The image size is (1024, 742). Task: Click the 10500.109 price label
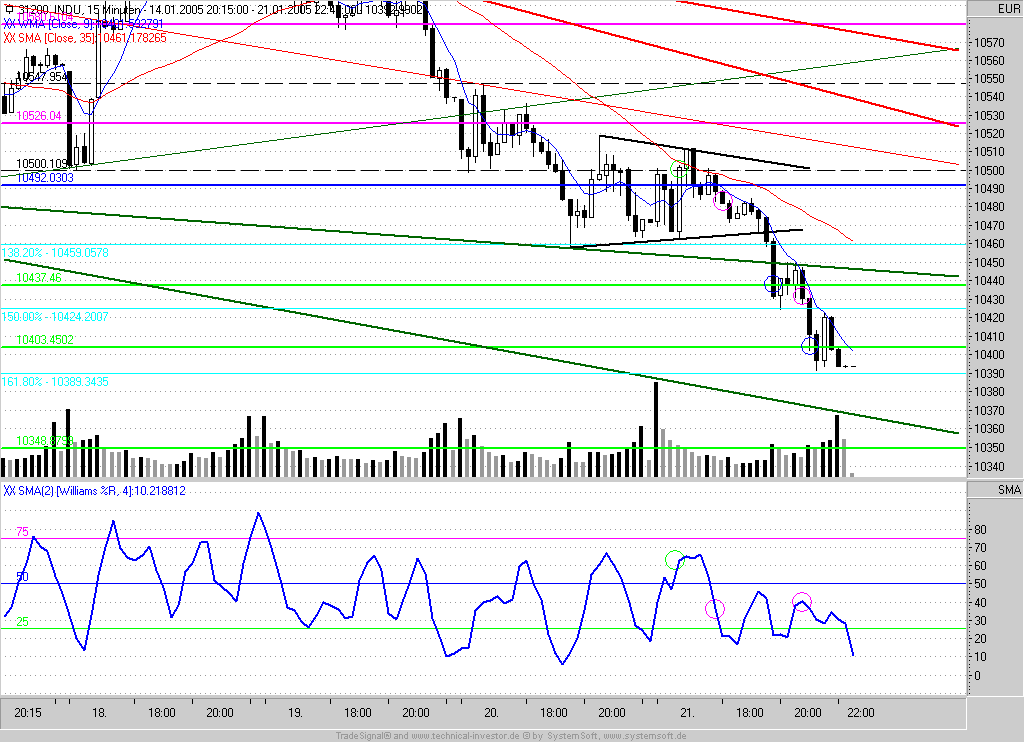point(42,163)
